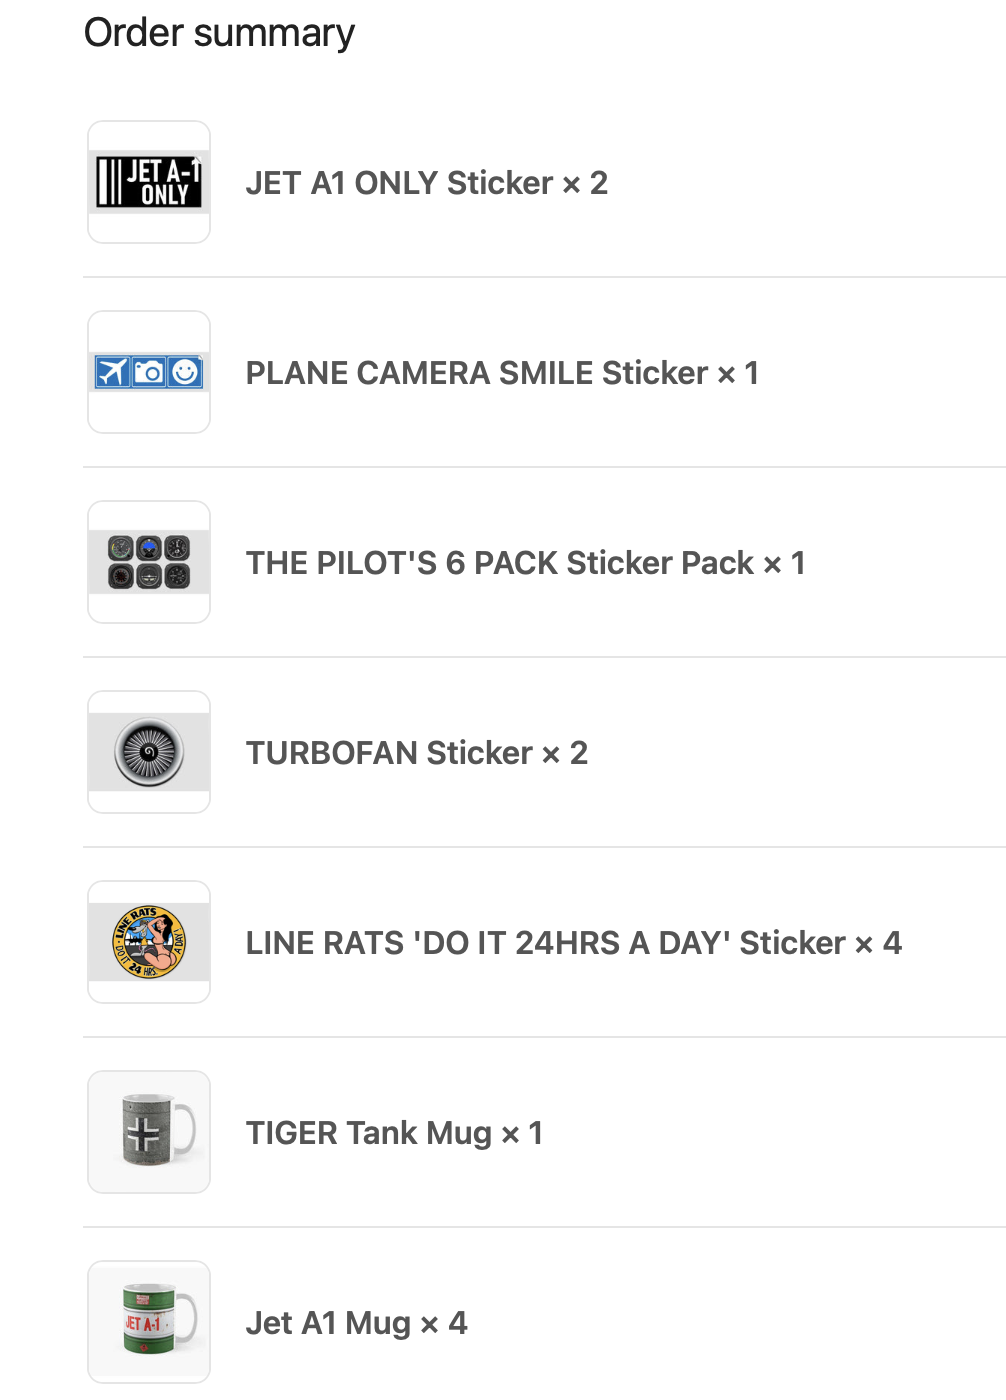Click the camera icon in the sticker thumbnail

(x=149, y=372)
